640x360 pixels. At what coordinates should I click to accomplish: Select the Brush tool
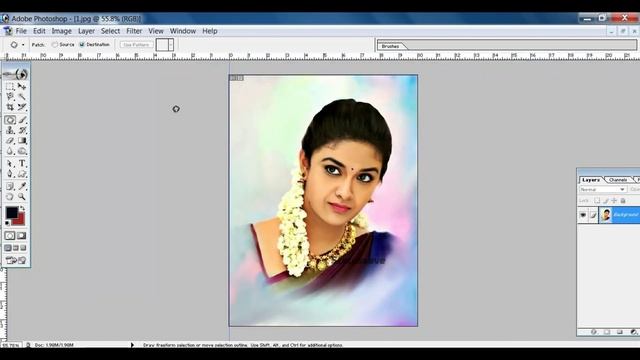tap(22, 120)
